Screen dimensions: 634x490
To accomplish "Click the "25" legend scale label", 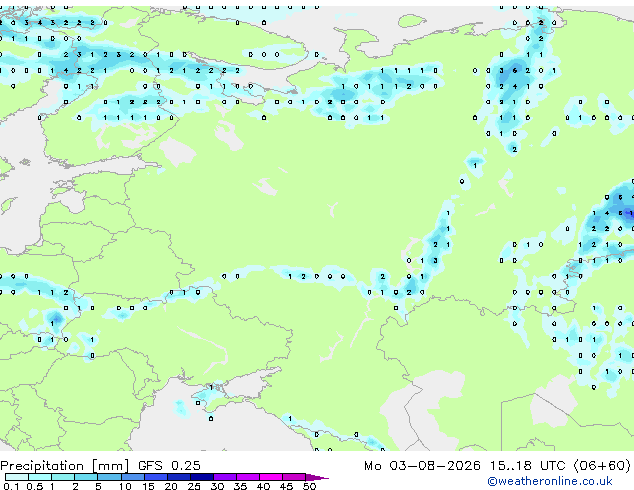I will [x=194, y=486].
